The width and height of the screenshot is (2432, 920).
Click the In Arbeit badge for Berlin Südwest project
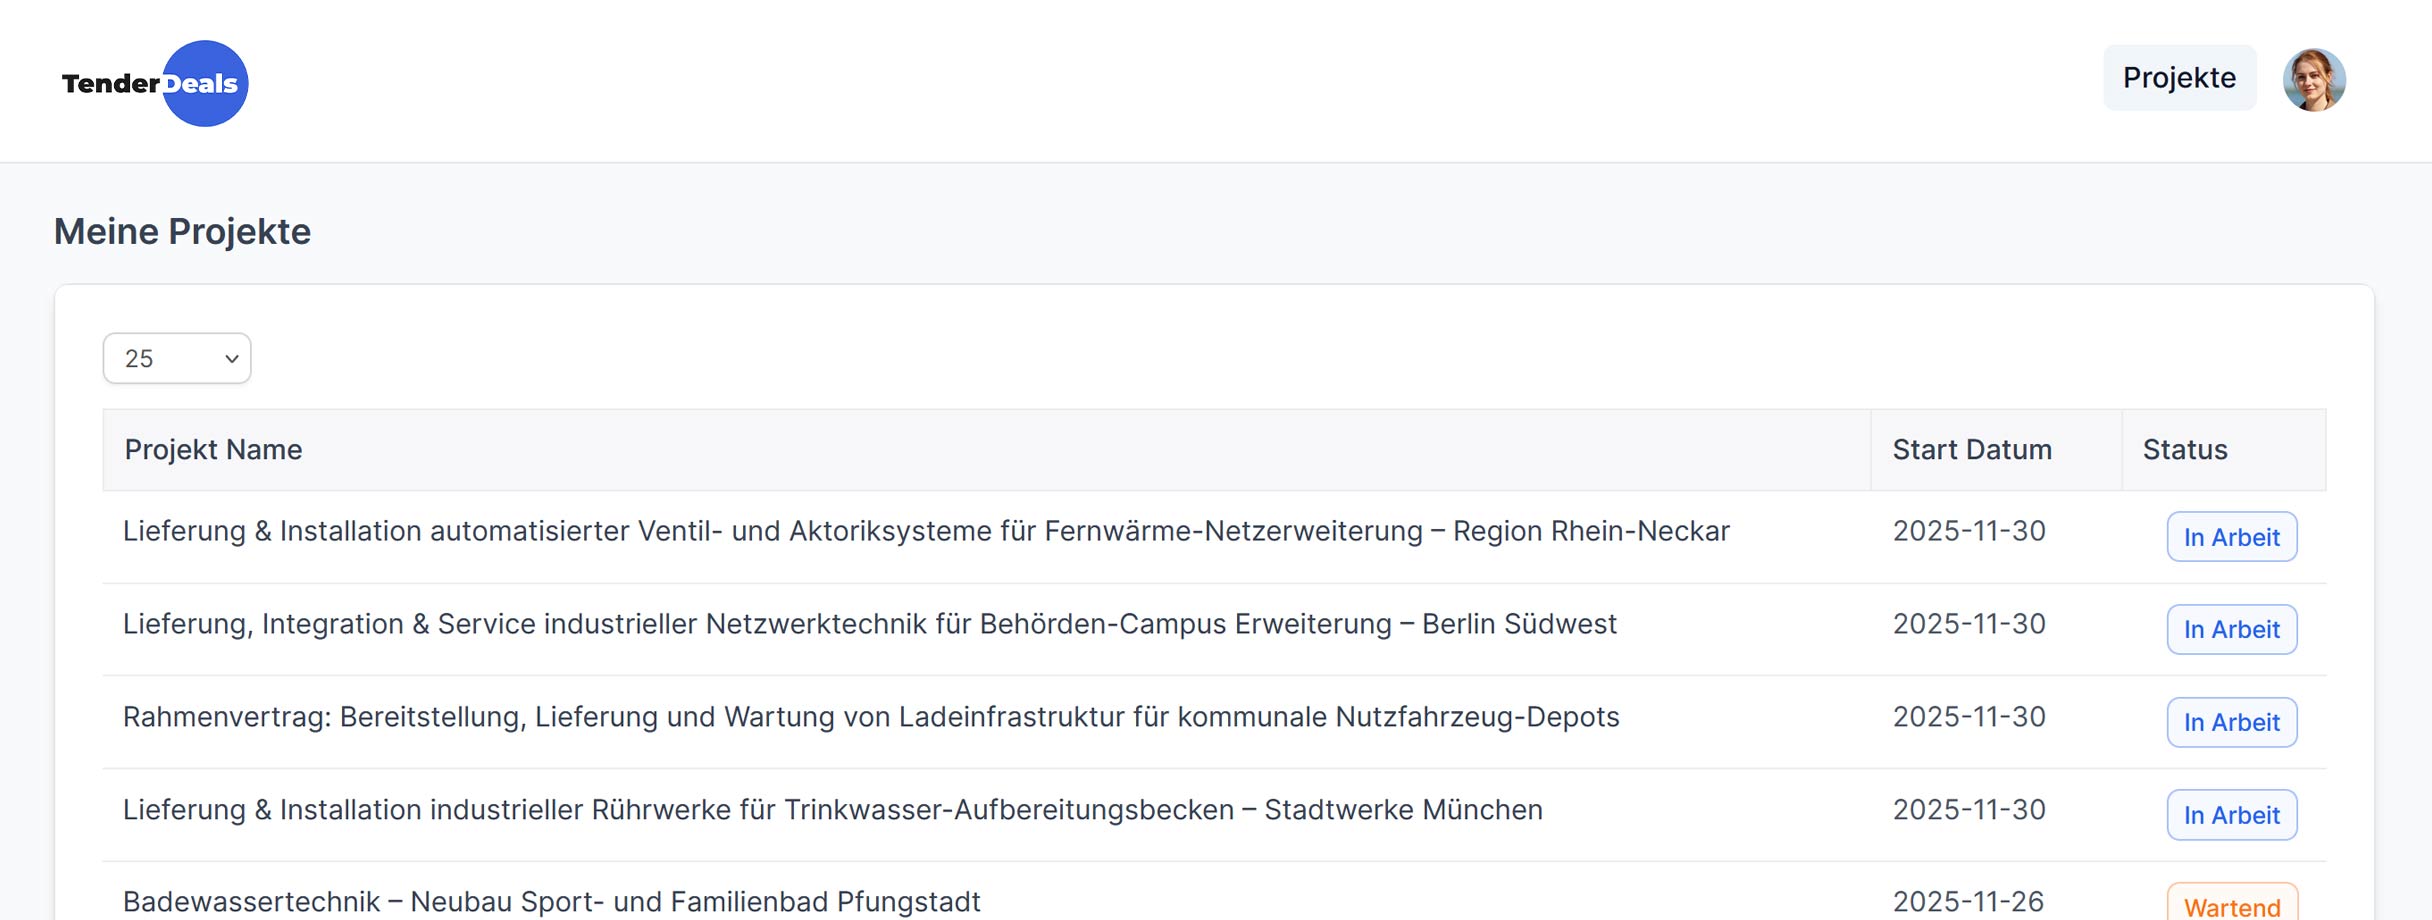pyautogui.click(x=2231, y=630)
